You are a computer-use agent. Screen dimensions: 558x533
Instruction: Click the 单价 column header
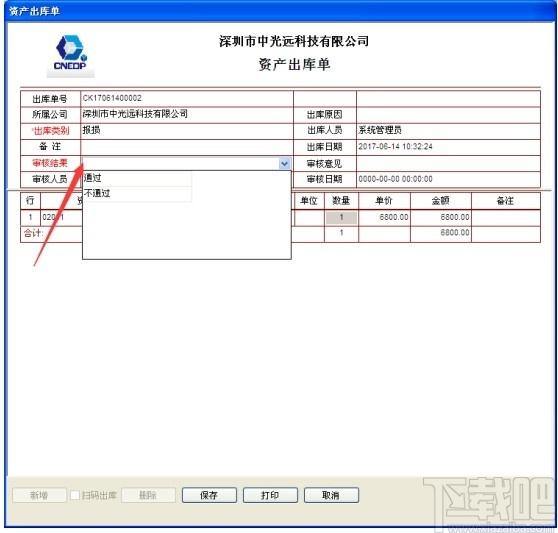click(384, 201)
